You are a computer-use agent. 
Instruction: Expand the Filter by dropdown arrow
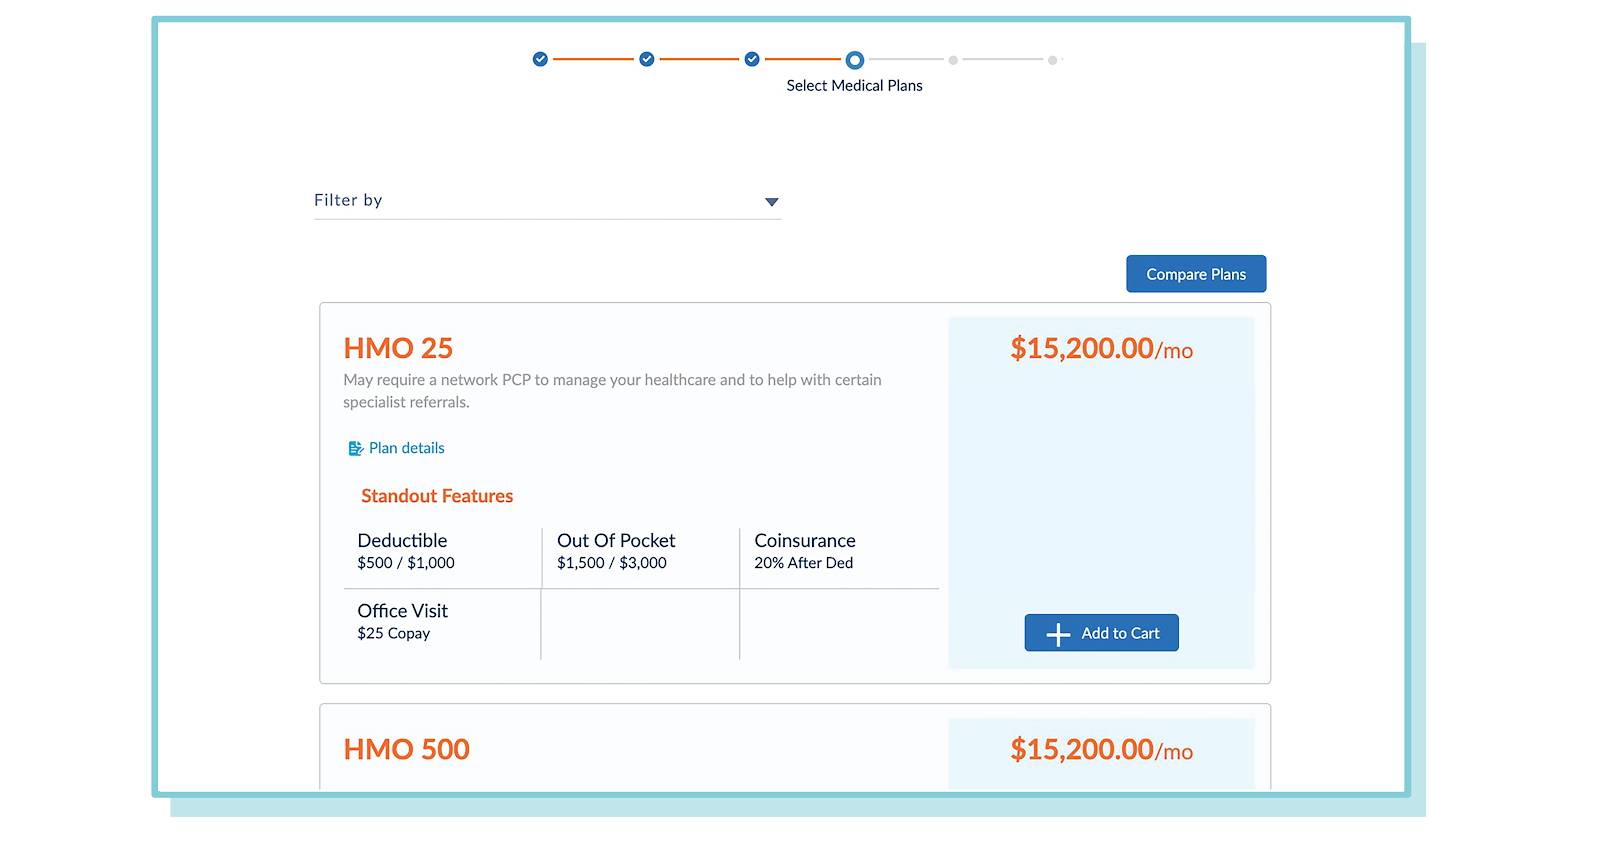(x=771, y=201)
